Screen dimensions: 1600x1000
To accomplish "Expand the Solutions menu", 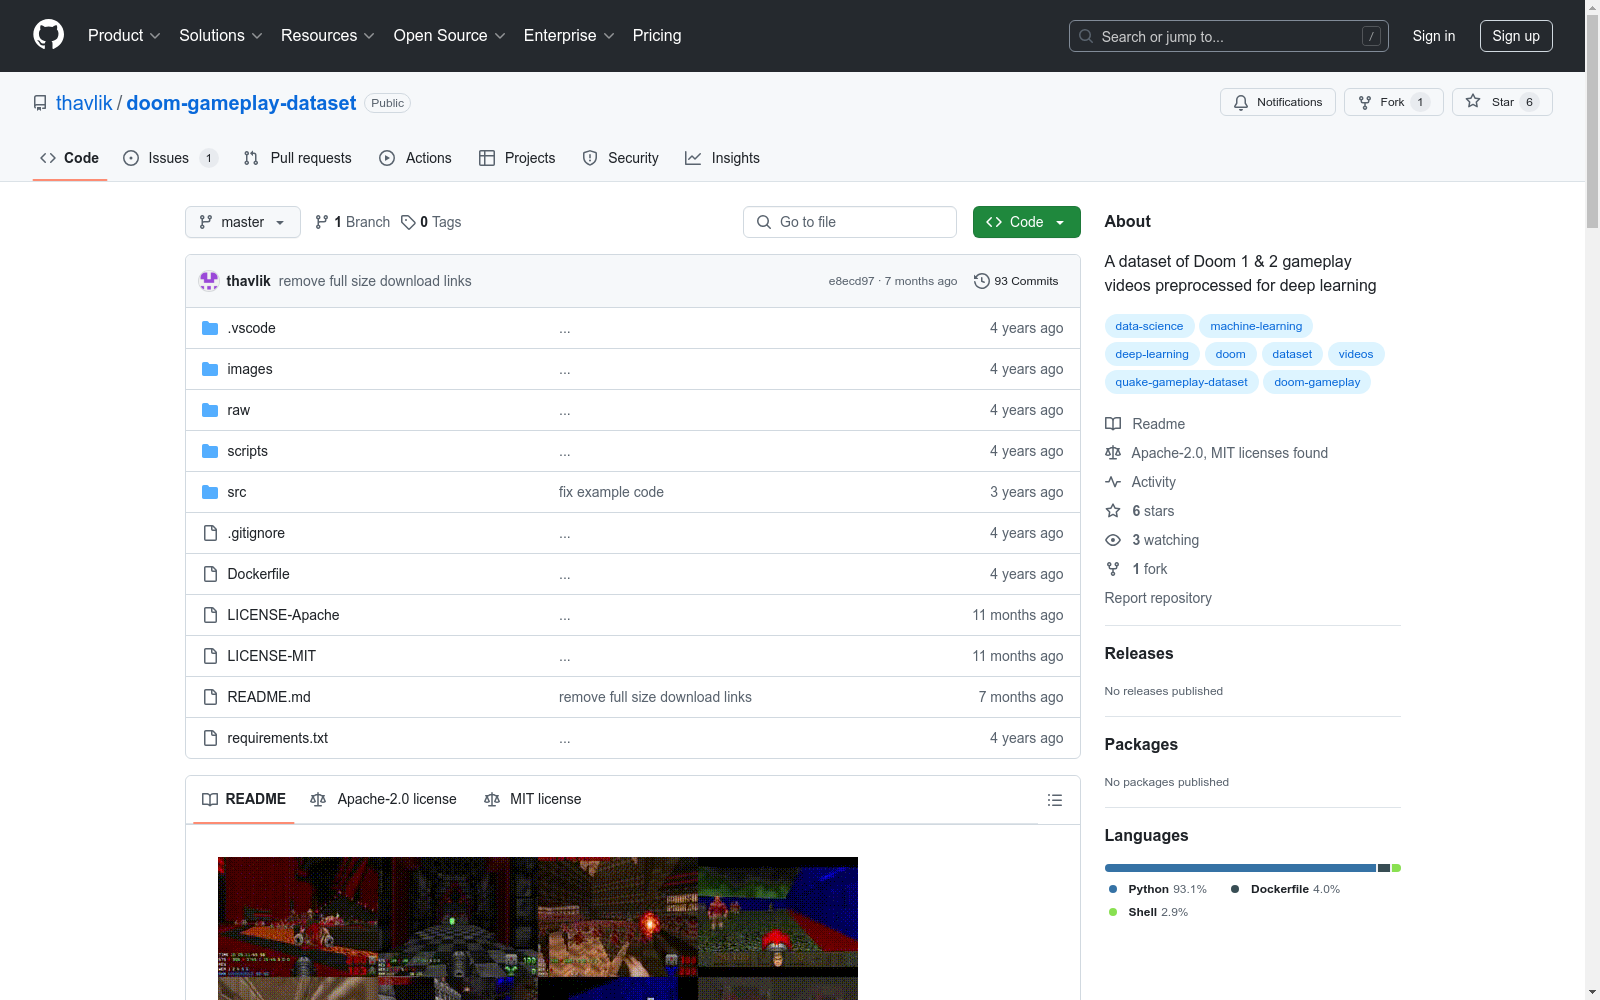I will click(221, 35).
